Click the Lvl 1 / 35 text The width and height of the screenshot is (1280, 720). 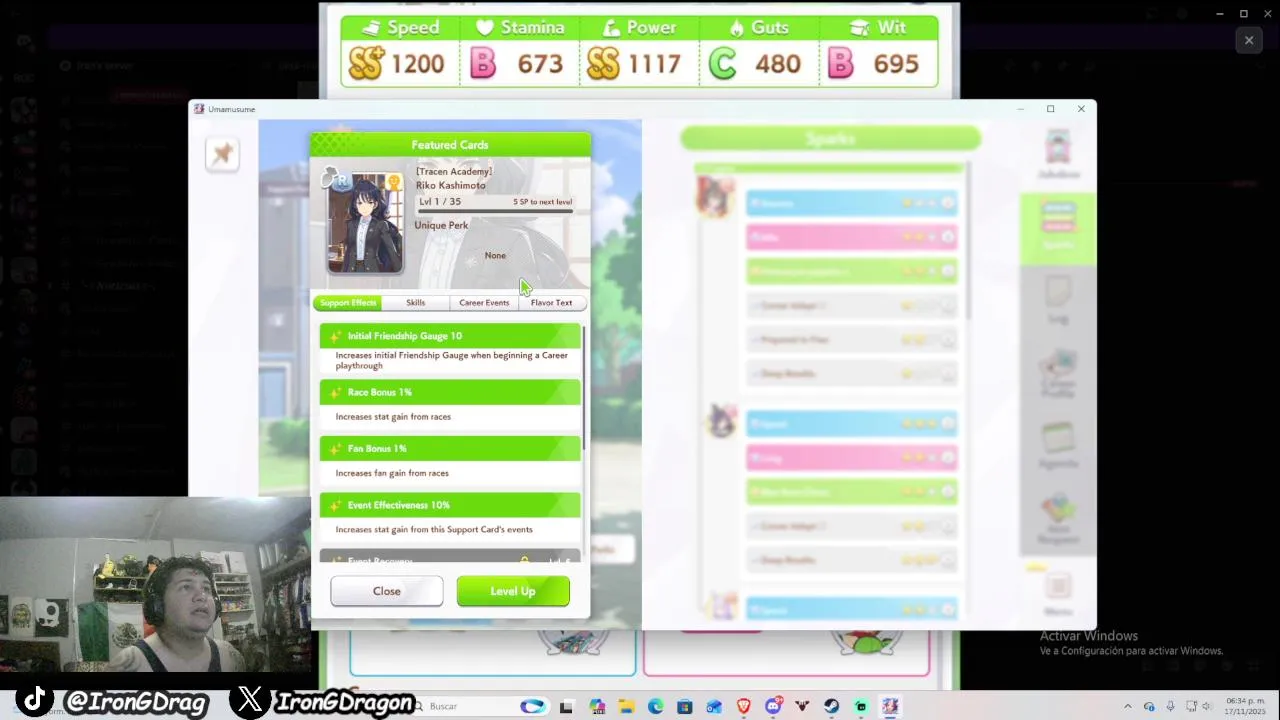tap(440, 202)
